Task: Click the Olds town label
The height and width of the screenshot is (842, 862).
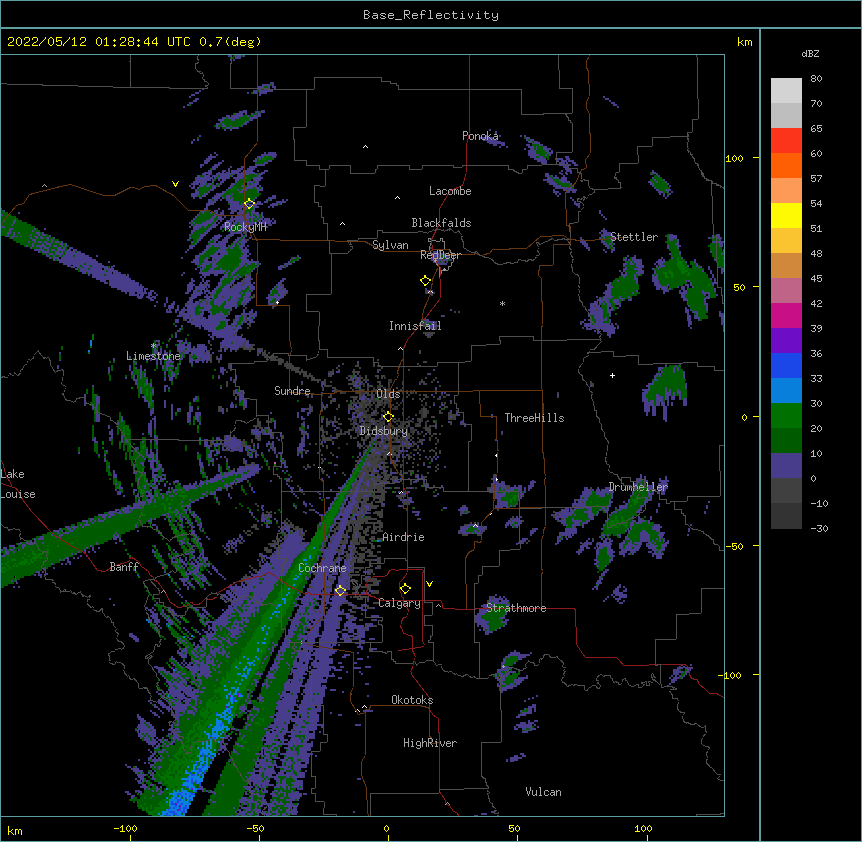Action: coord(388,394)
